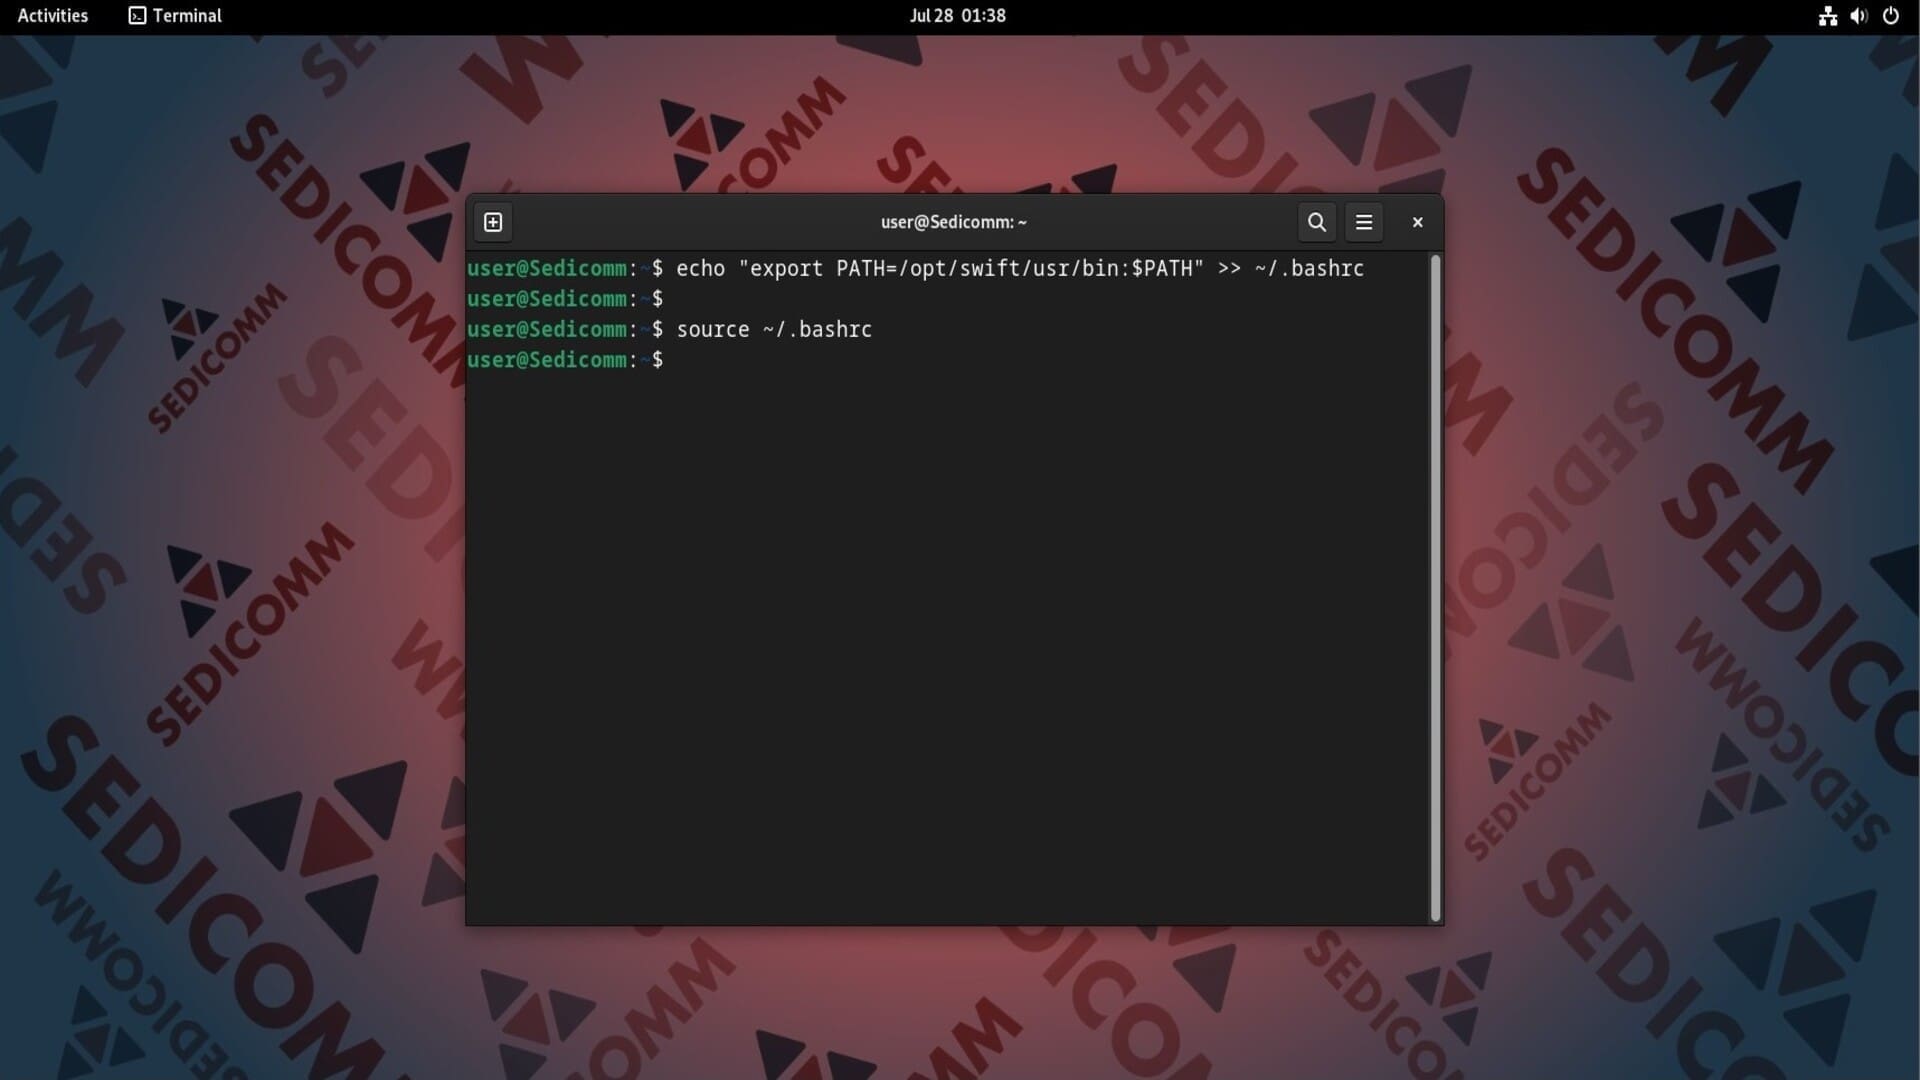The width and height of the screenshot is (1920, 1080).
Task: Open the Jul 28 01:38 clock
Action: tap(957, 16)
